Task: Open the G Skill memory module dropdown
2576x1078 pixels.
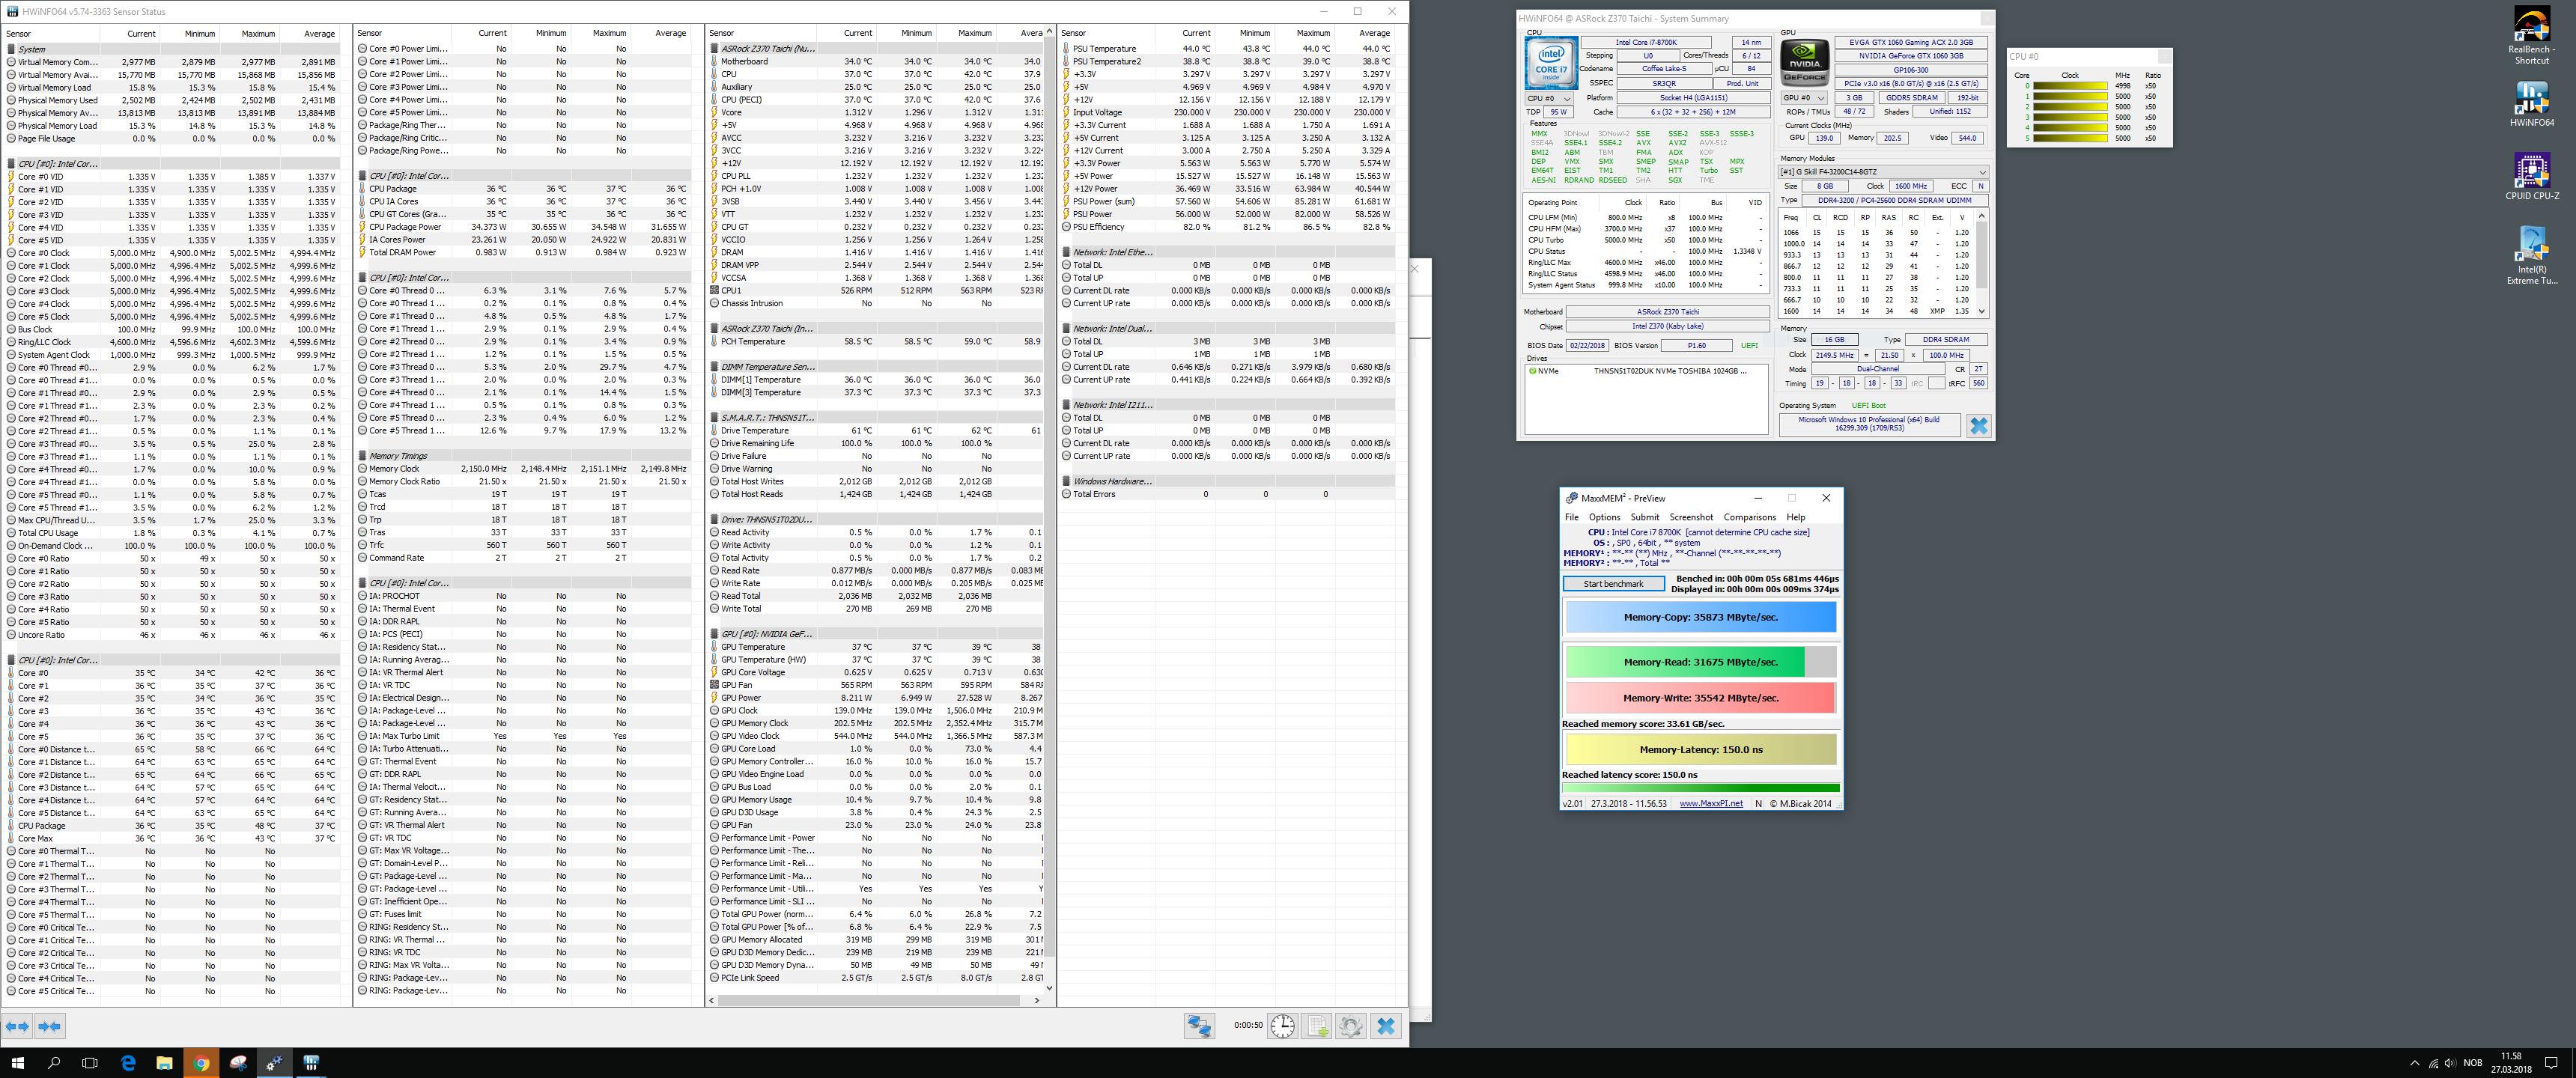Action: point(1883,172)
